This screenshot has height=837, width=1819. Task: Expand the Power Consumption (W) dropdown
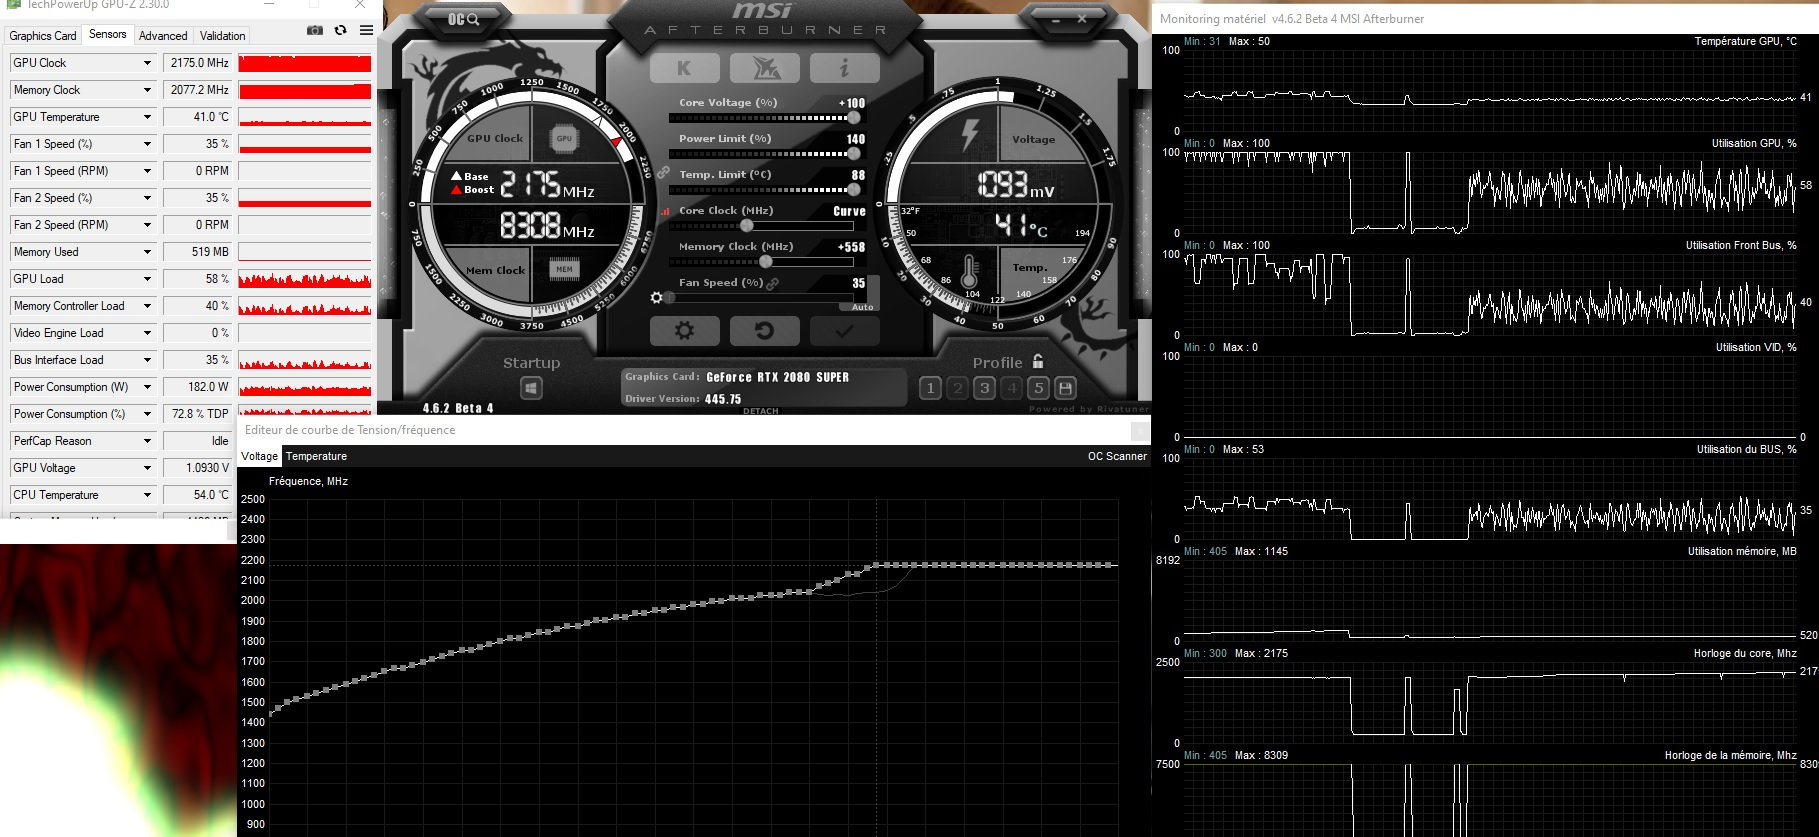pyautogui.click(x=147, y=387)
